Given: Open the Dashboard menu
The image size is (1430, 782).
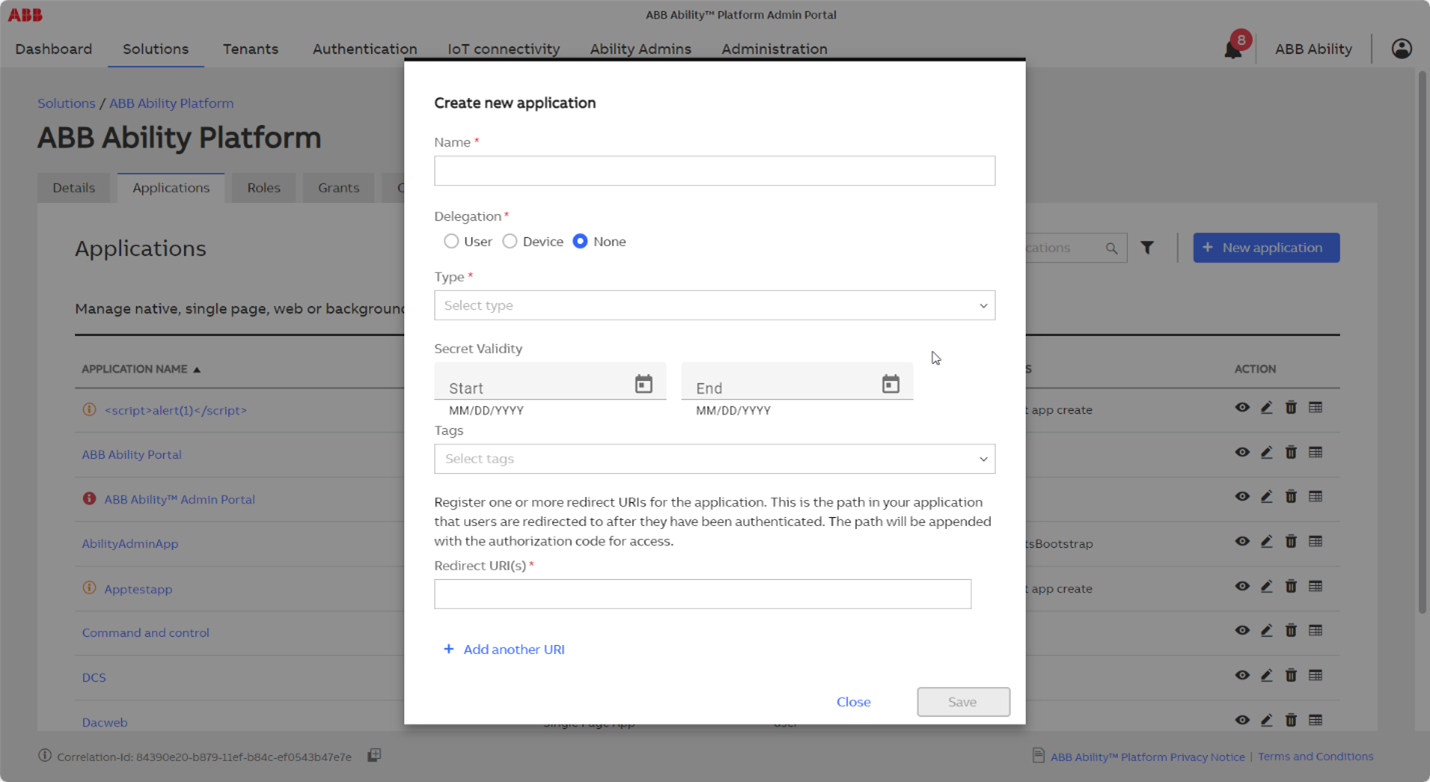Looking at the screenshot, I should click(x=54, y=49).
